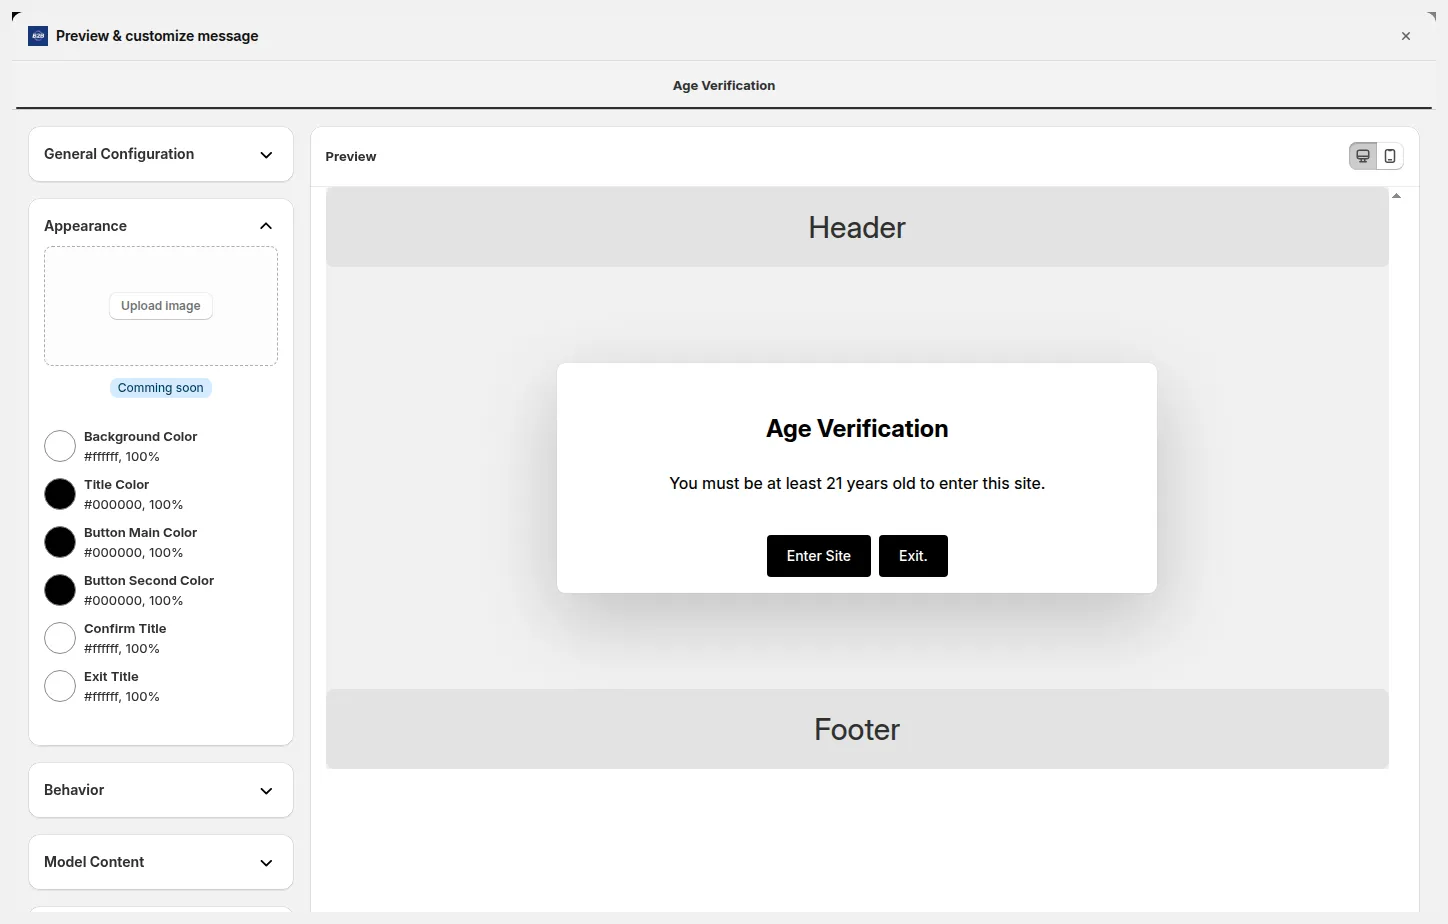Click Enter Site button in preview
Viewport: 1448px width, 924px height.
pos(819,556)
